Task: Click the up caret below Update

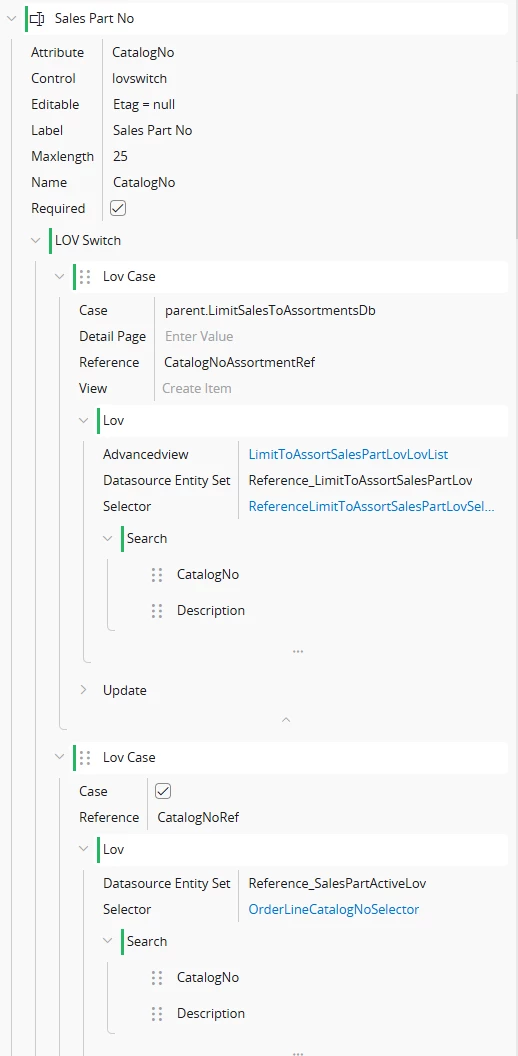Action: click(x=286, y=720)
